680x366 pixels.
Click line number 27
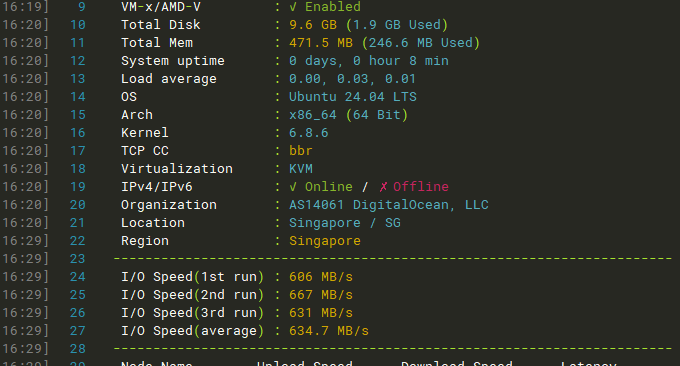78,331
